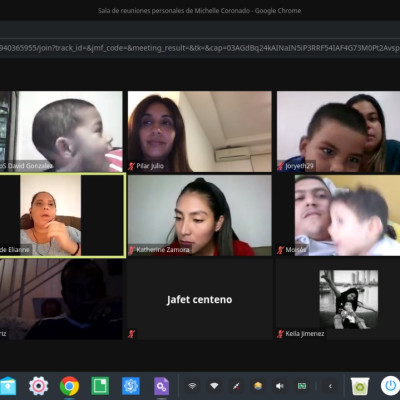Click the Chrome address bar URL
The width and height of the screenshot is (400, 400).
point(200,48)
